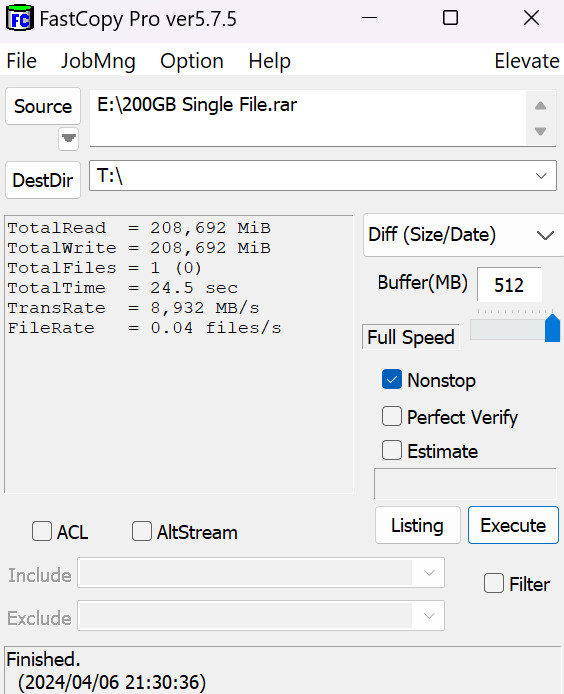Close the FastCopy Pro window
The height and width of the screenshot is (694, 564).
[x=531, y=18]
